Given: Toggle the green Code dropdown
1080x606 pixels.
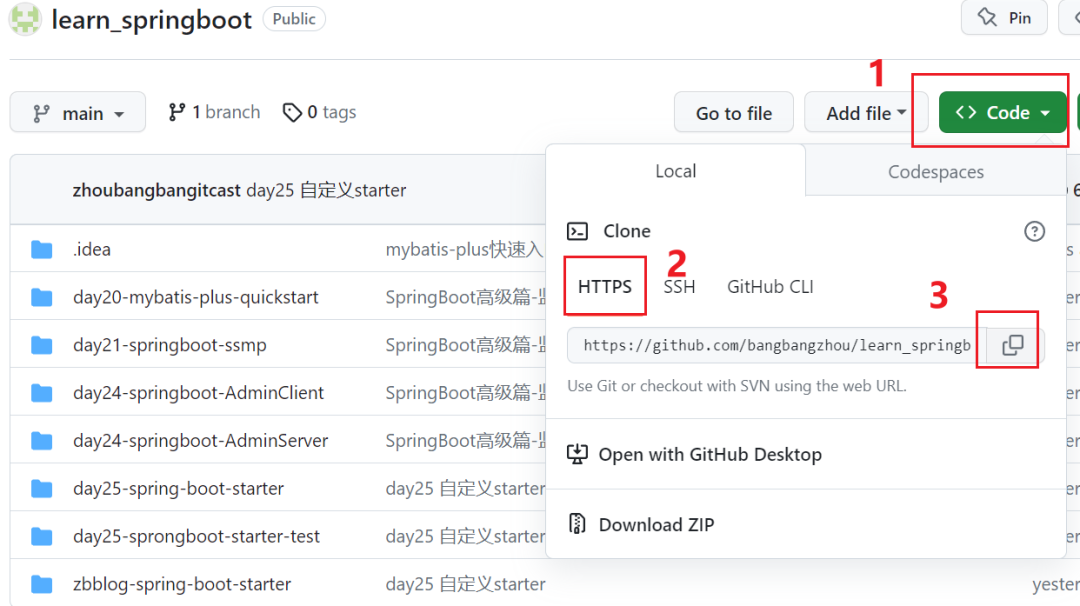Looking at the screenshot, I should coord(1003,113).
